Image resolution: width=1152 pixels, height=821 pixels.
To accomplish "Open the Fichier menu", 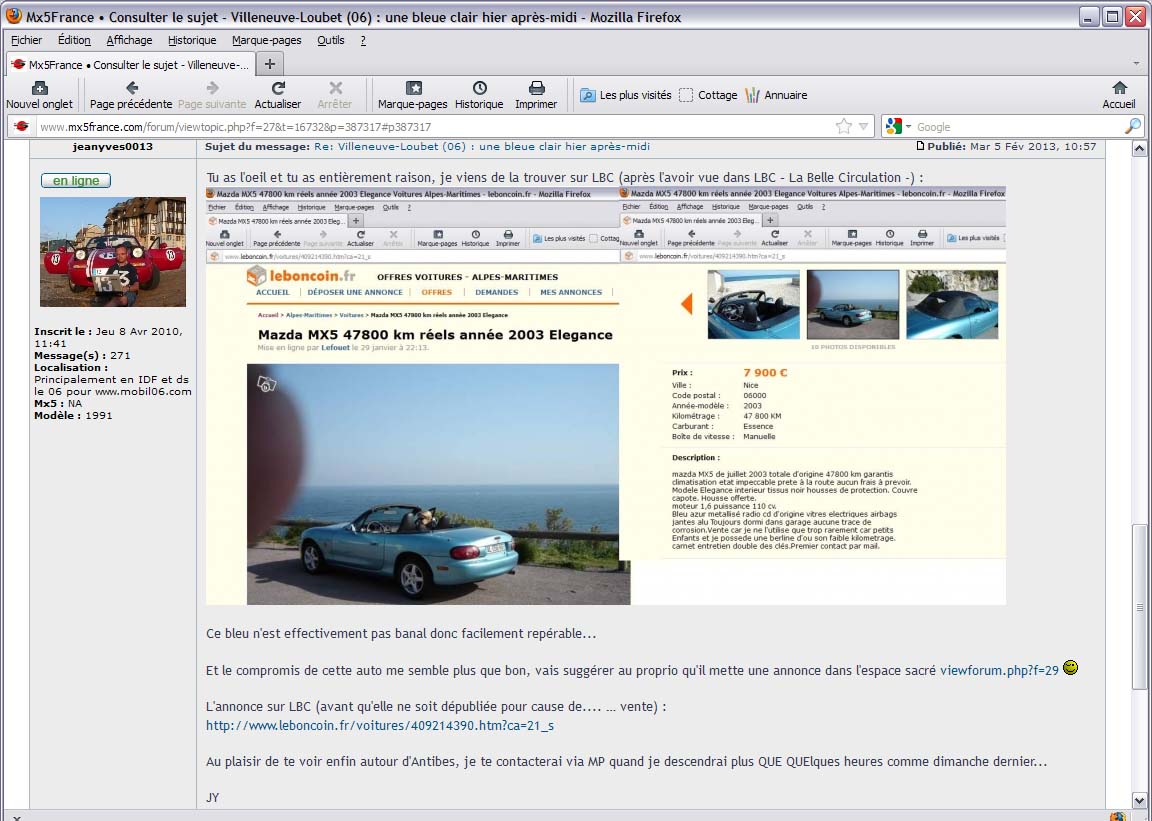I will pyautogui.click(x=26, y=40).
